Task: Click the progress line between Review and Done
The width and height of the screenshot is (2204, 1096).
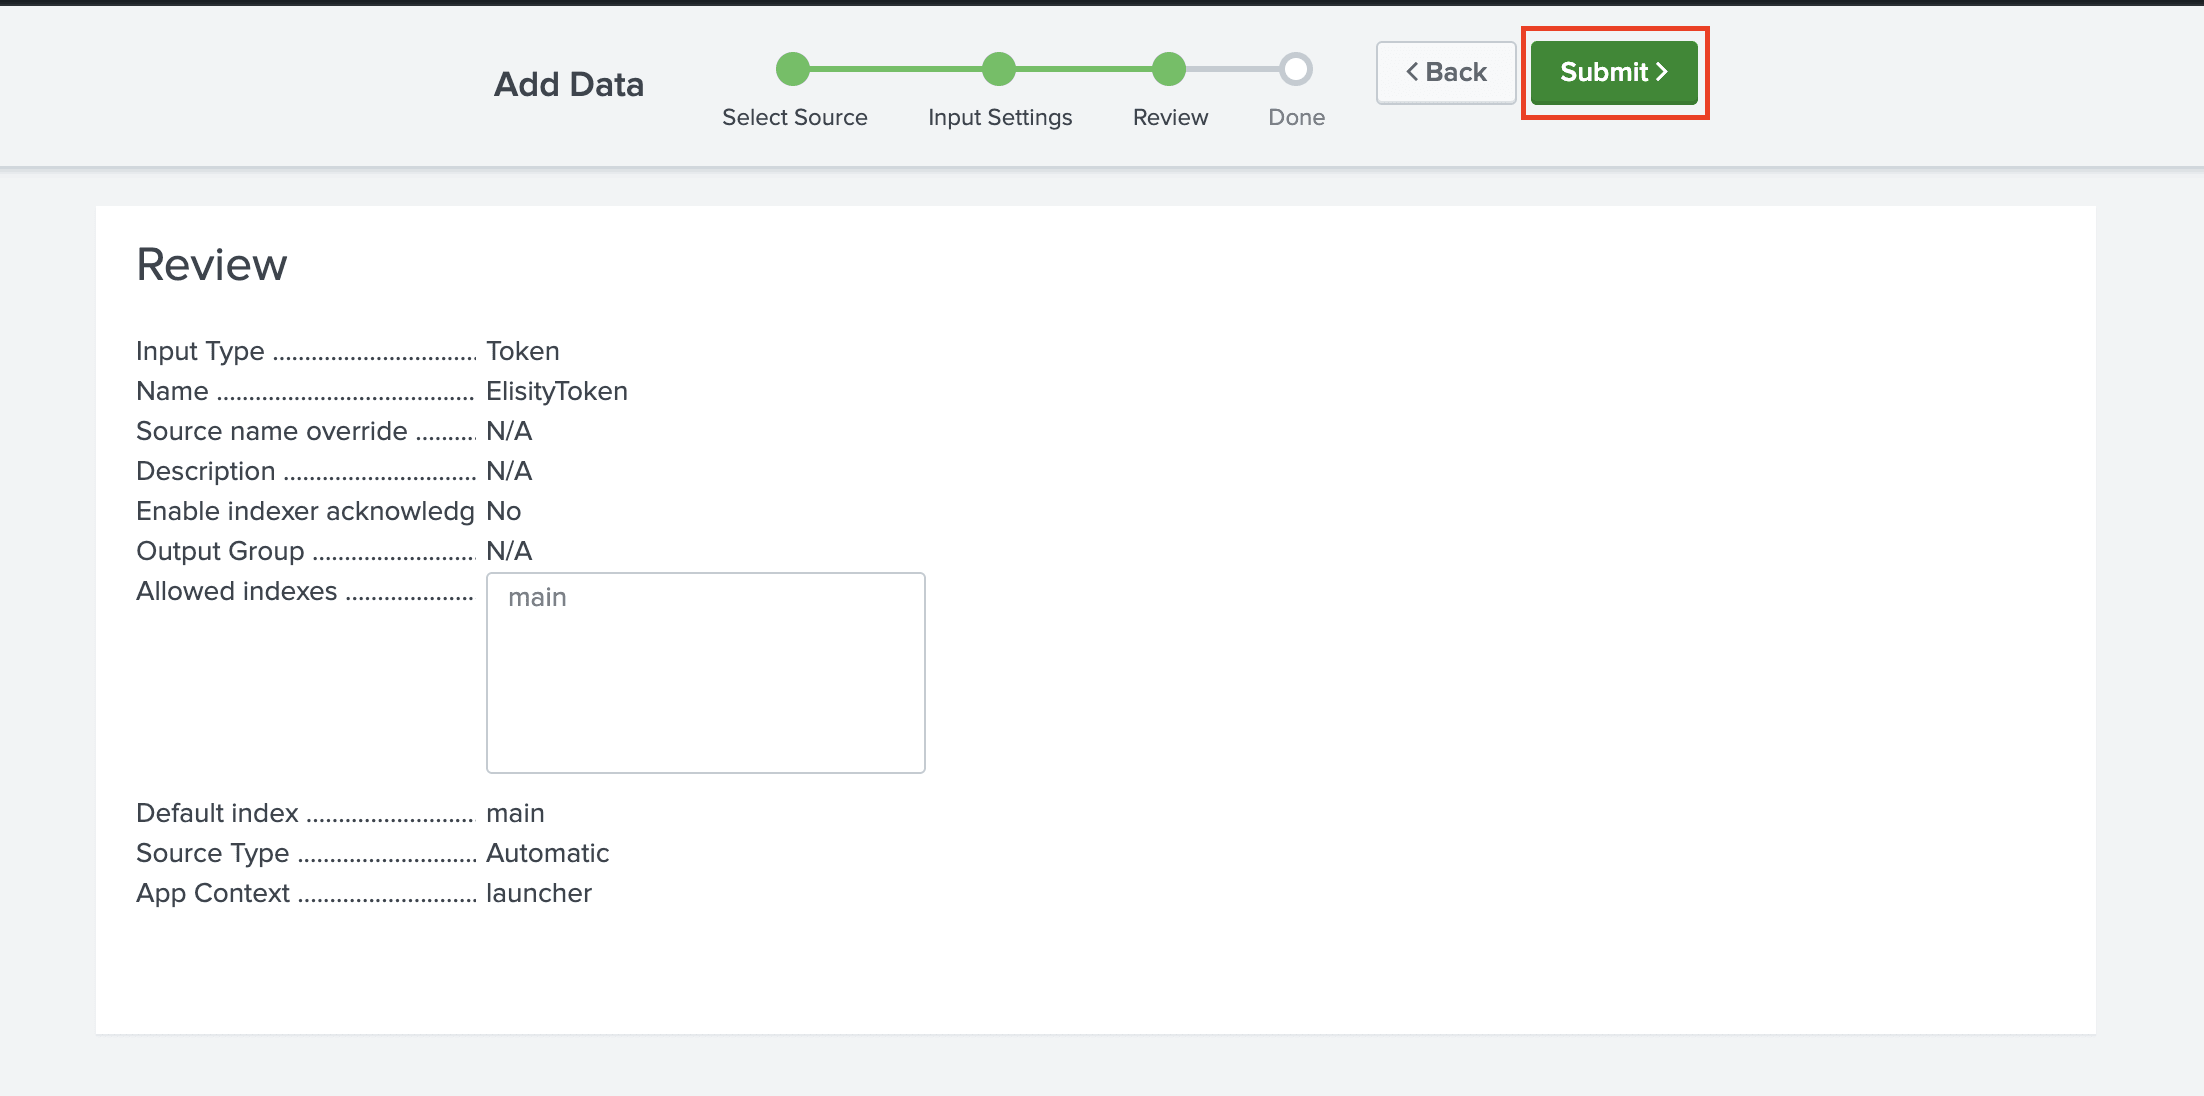Action: pos(1232,69)
